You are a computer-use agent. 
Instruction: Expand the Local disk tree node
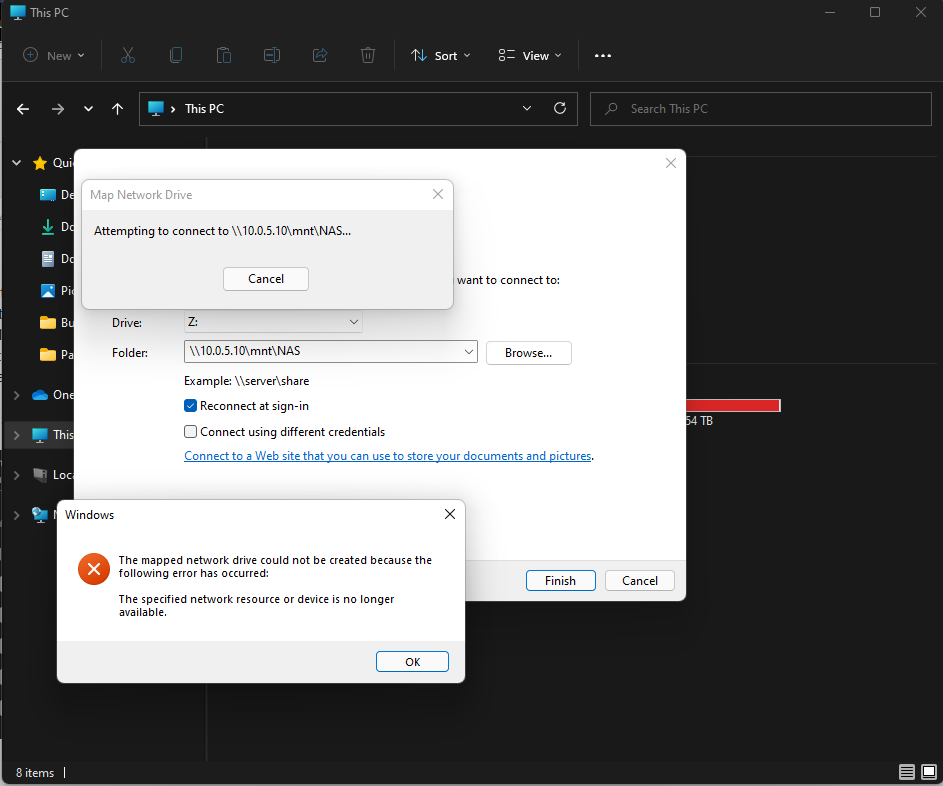pos(17,475)
